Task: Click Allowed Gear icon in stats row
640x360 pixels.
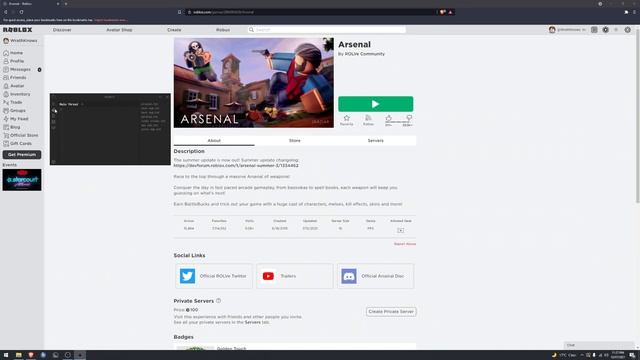Action: [x=400, y=230]
